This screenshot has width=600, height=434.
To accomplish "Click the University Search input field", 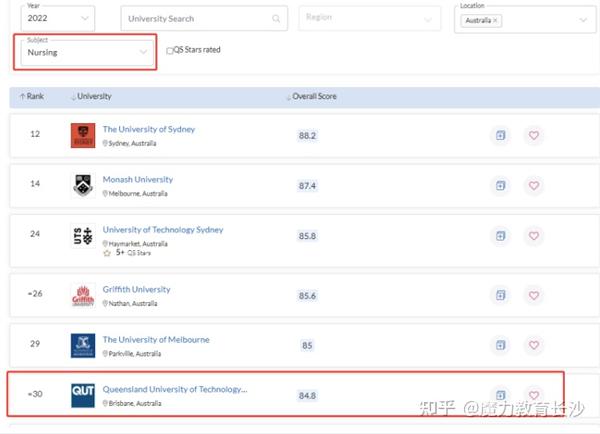I will pos(204,18).
